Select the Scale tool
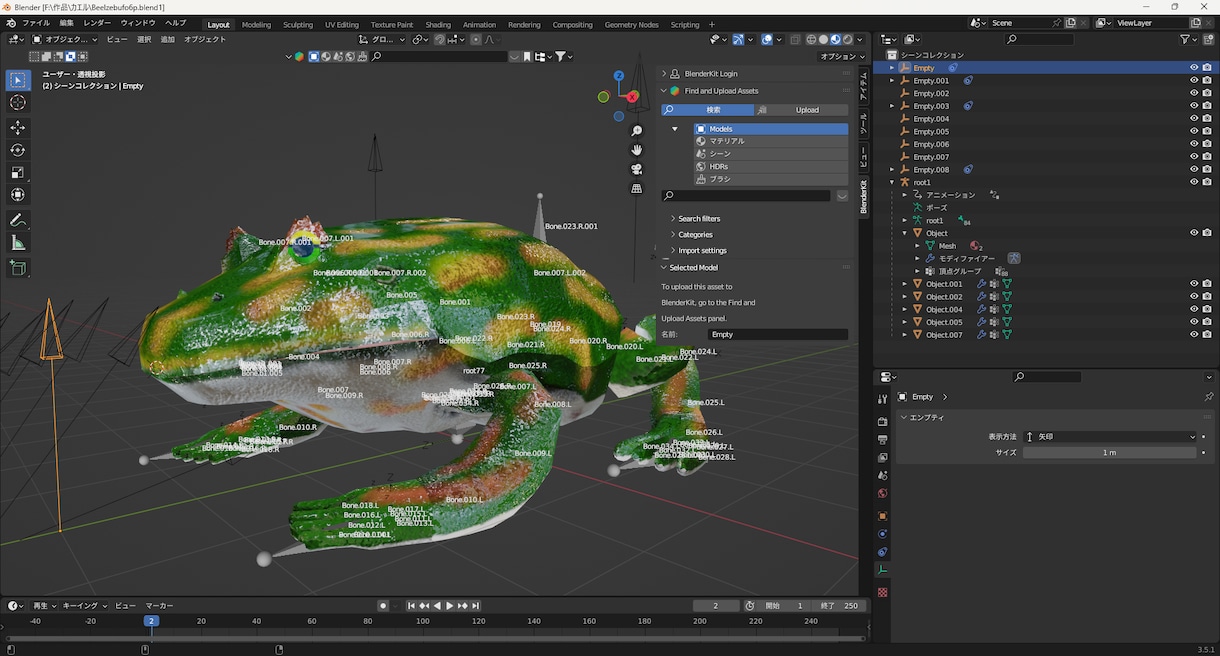1220x656 pixels. coord(18,172)
